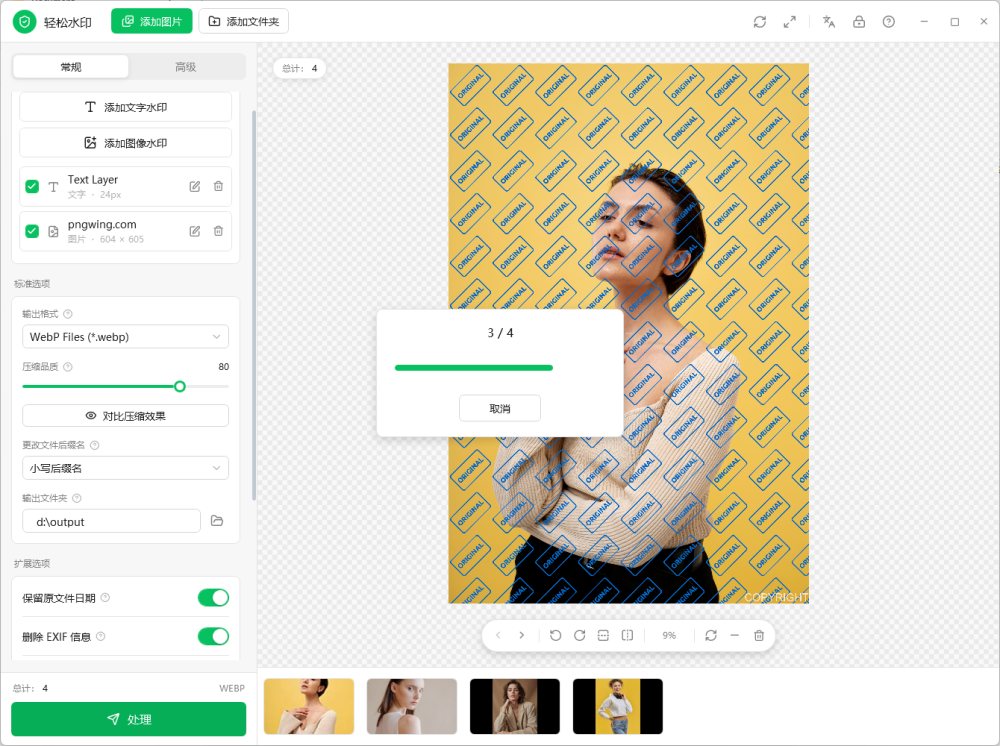Edit the Text Layer watermark

tap(195, 186)
